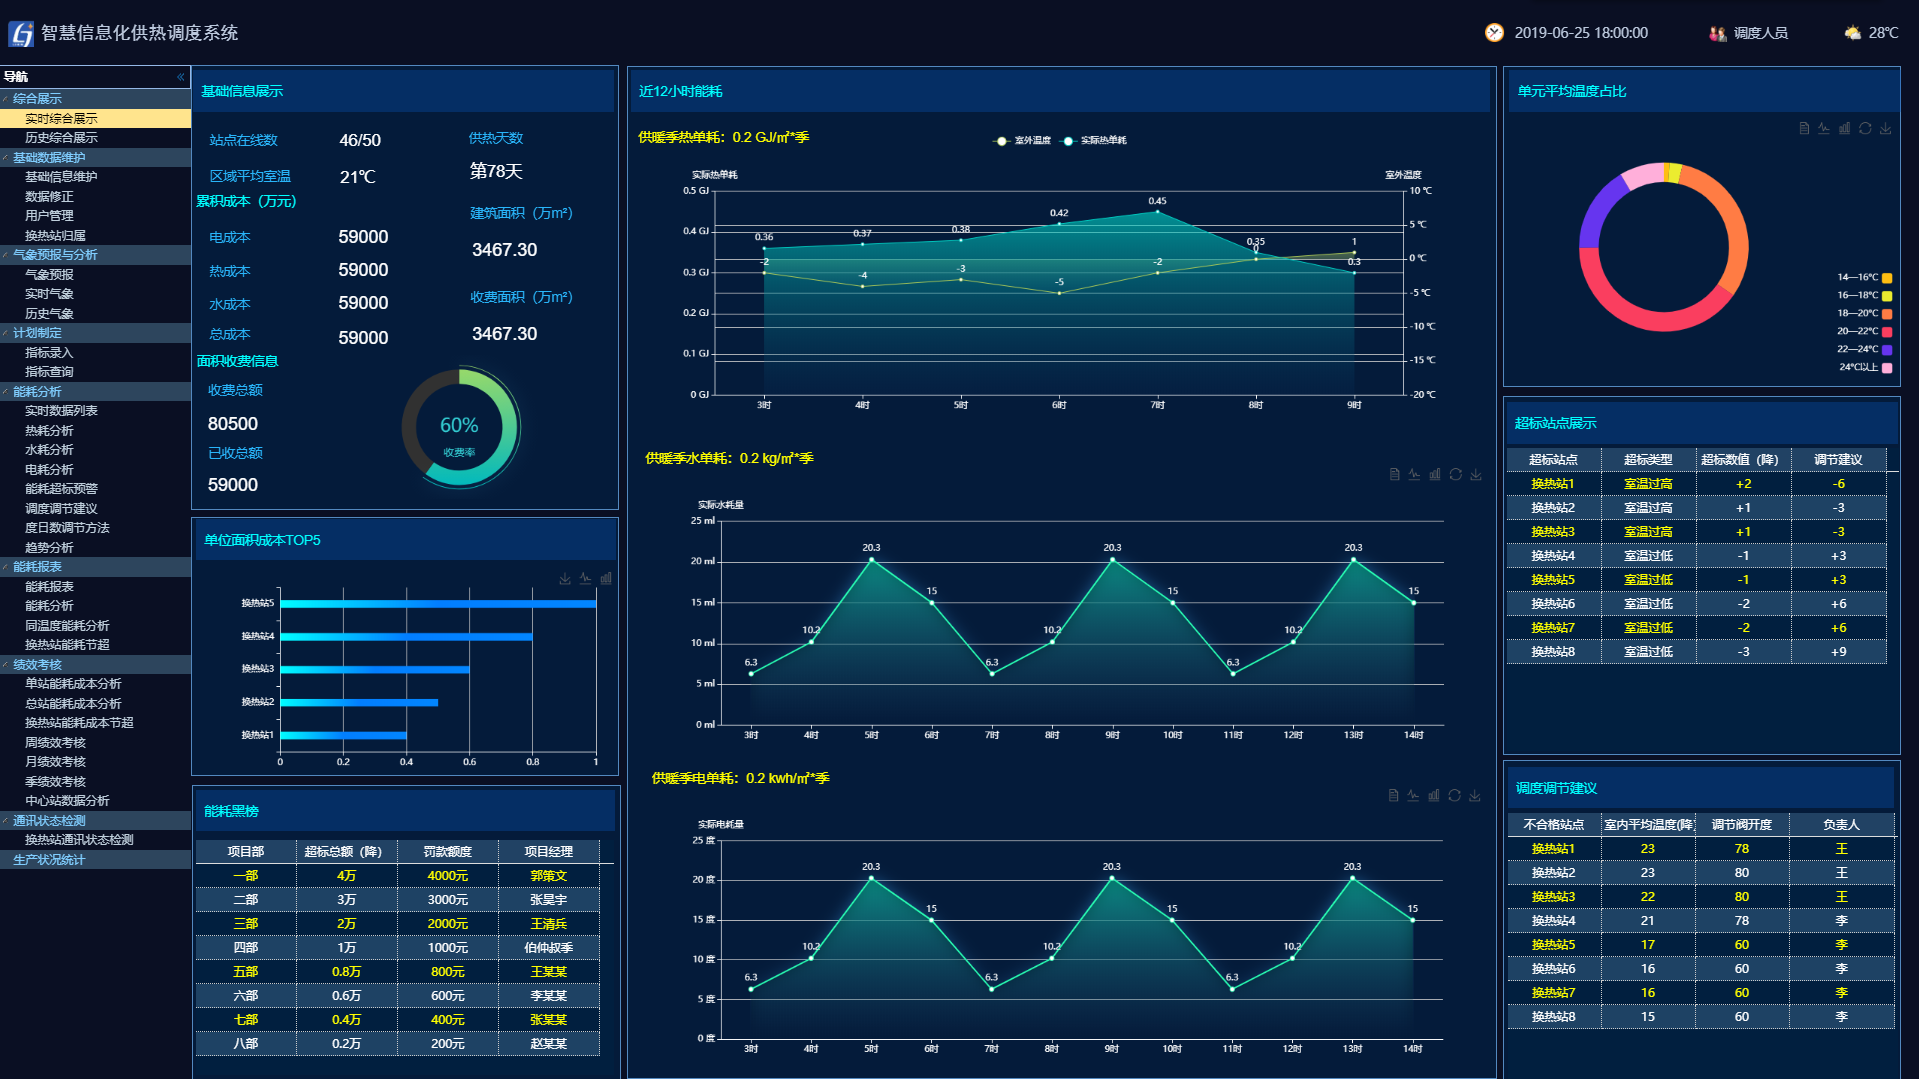This screenshot has height=1080, width=1920.
Task: Click 换热站5 row in 调度调节建议 table
Action: (x=1700, y=945)
